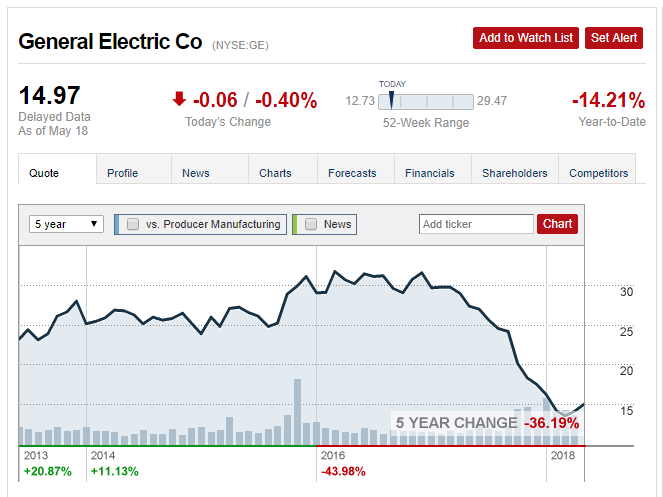Click the Set Alert button
Screen dimensions: 663x497
pyautogui.click(x=614, y=38)
